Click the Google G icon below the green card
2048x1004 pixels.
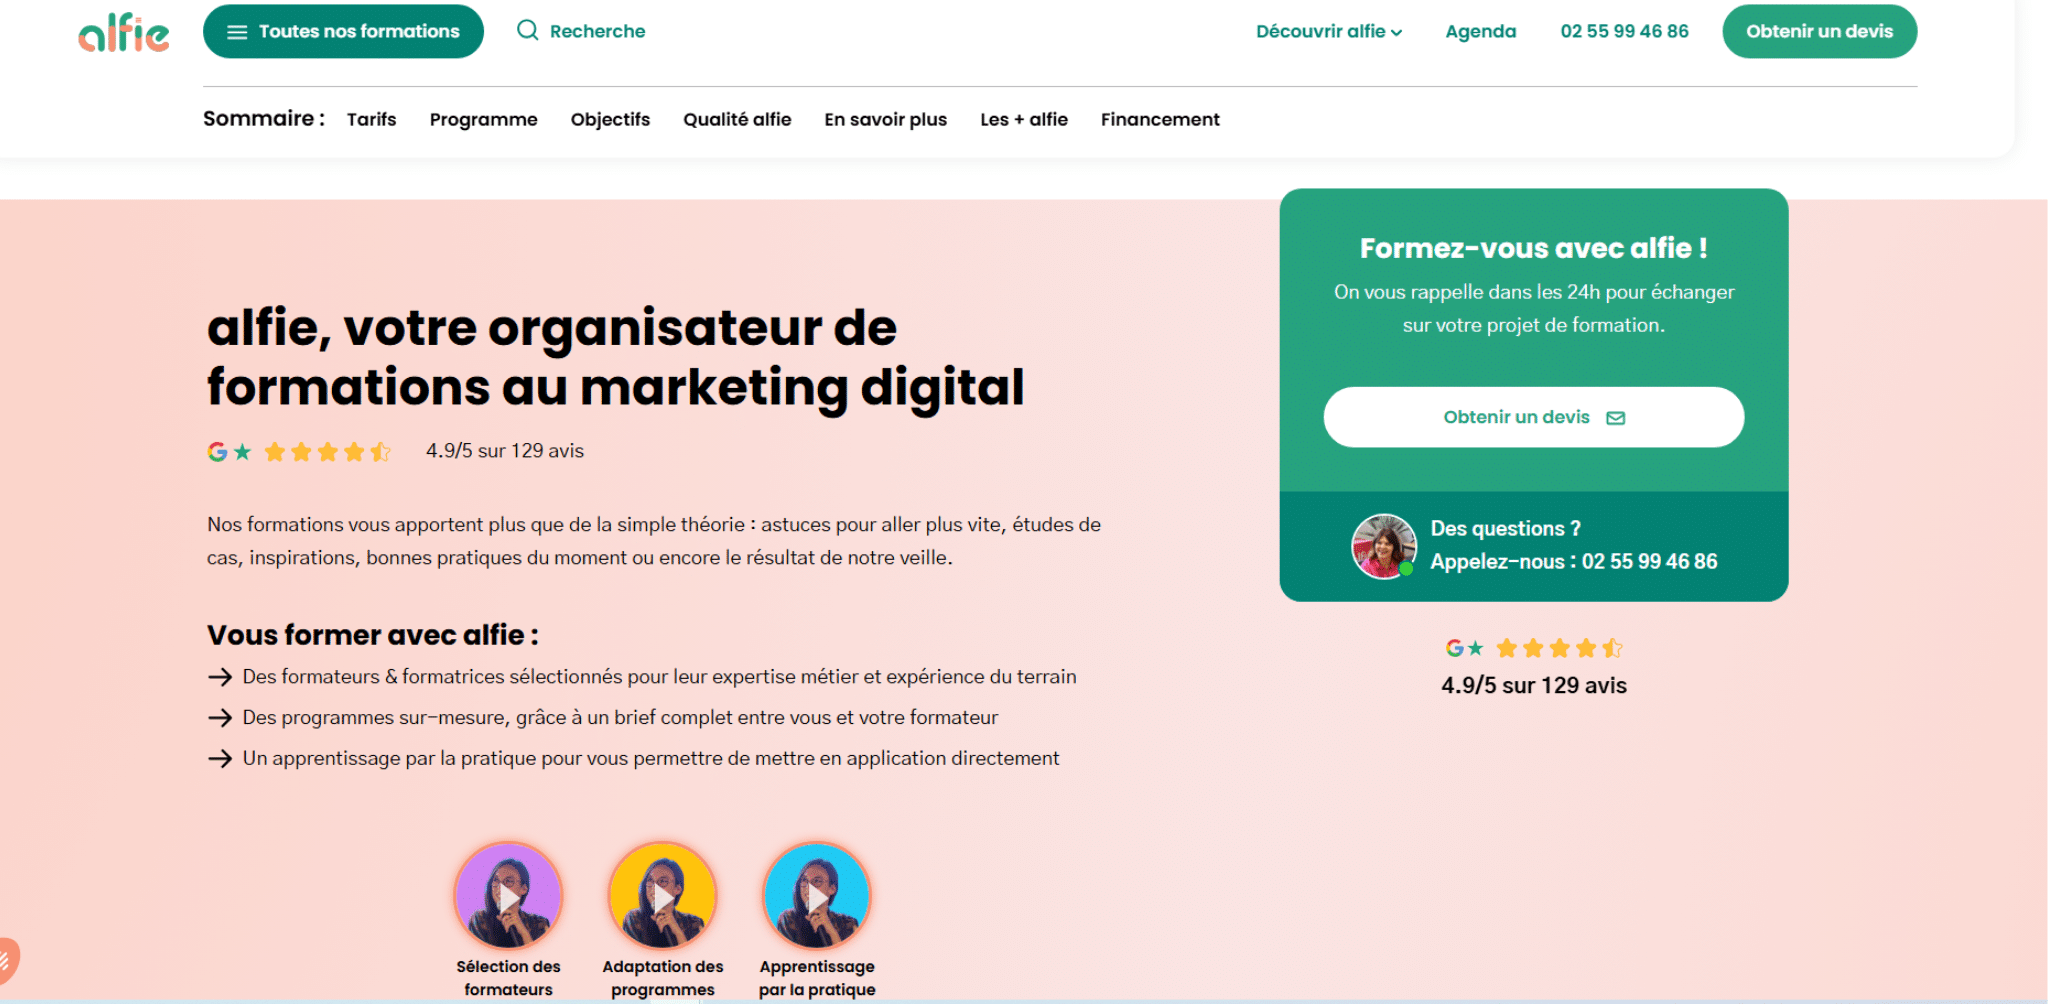[x=1455, y=648]
